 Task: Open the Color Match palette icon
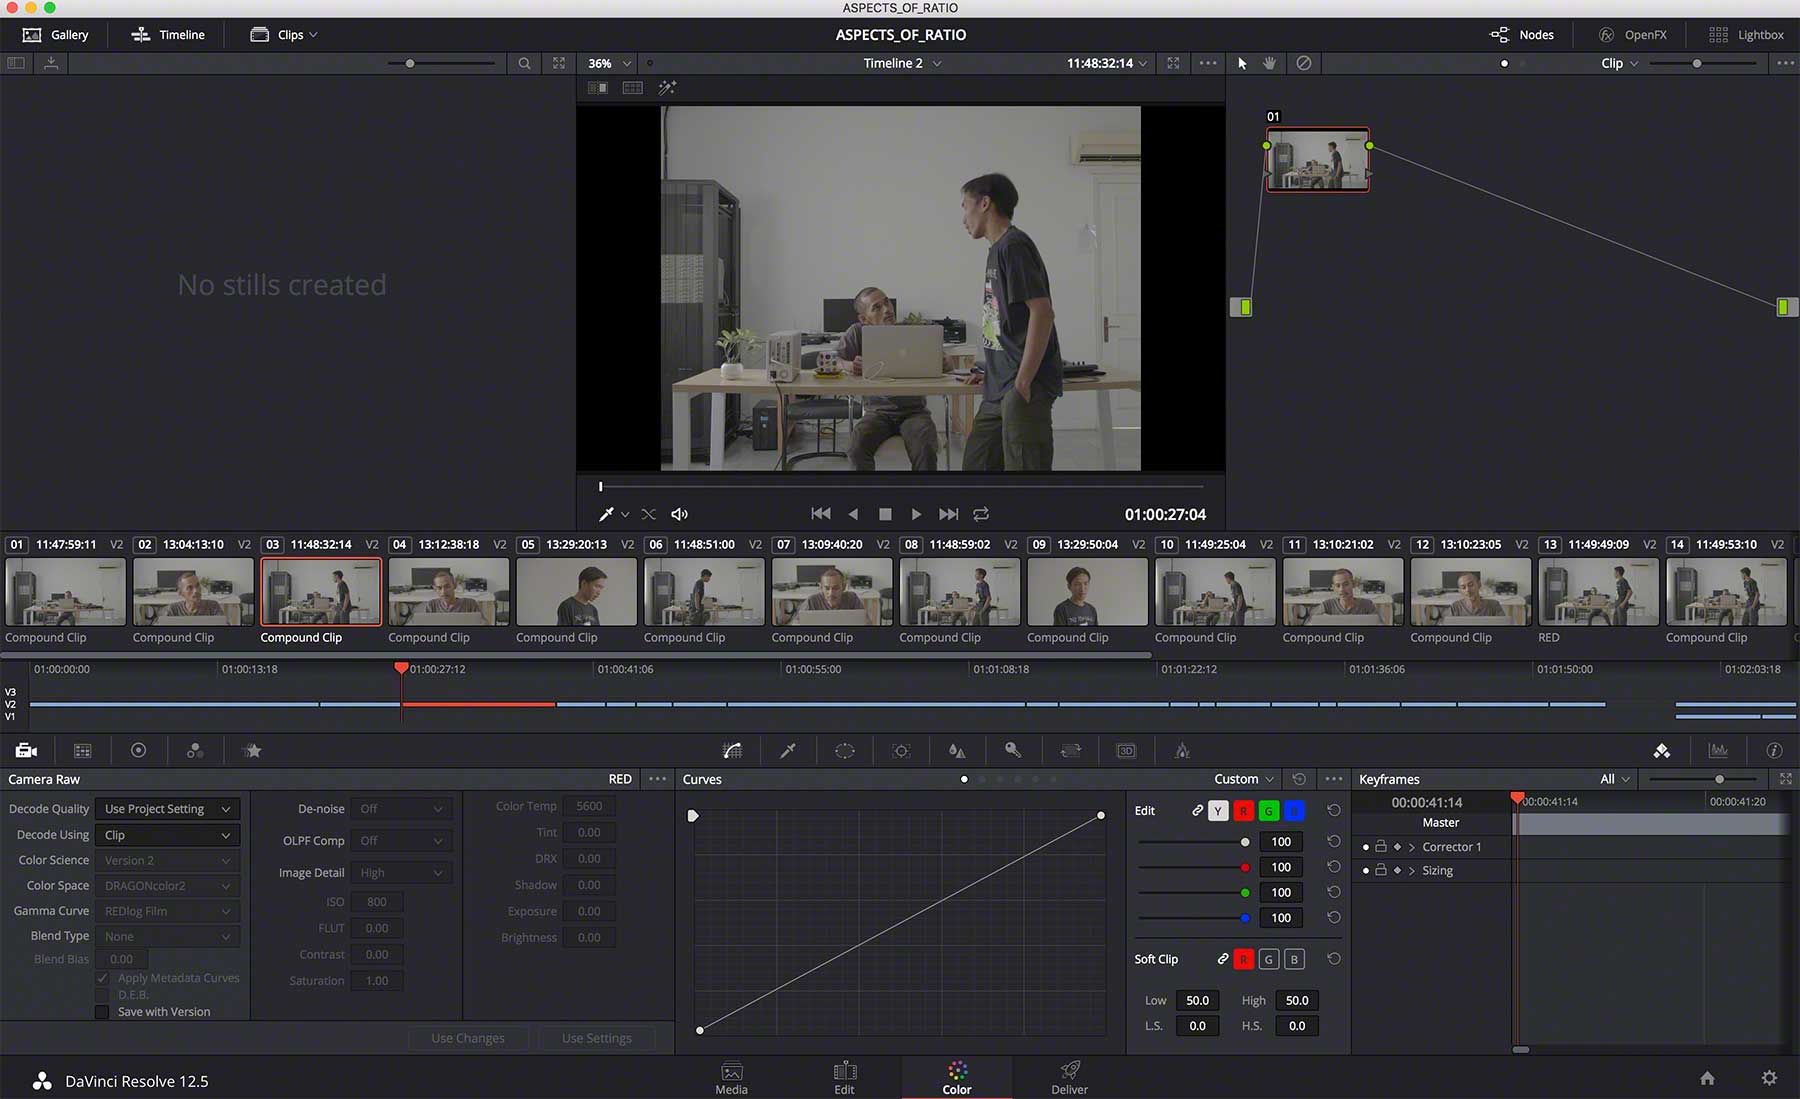point(82,750)
